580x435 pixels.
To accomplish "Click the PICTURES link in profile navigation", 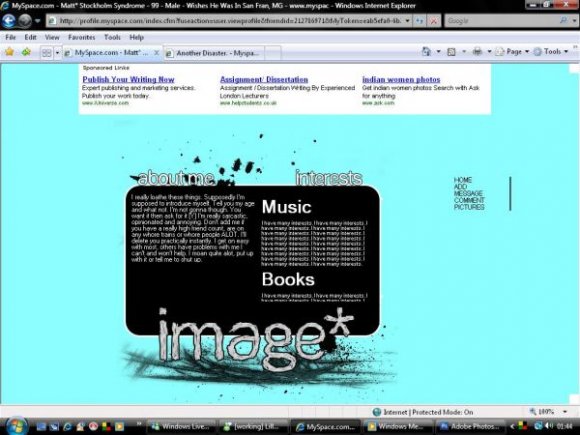I will pyautogui.click(x=469, y=207).
